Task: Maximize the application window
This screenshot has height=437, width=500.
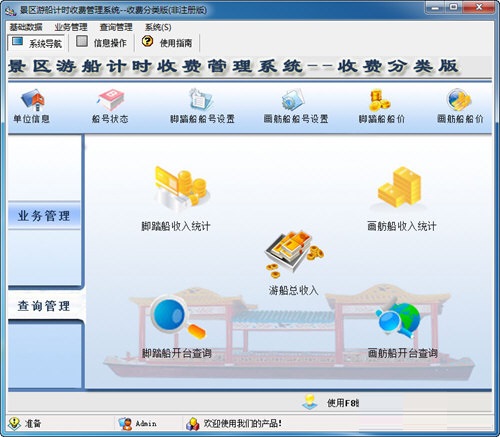Action: click(453, 7)
